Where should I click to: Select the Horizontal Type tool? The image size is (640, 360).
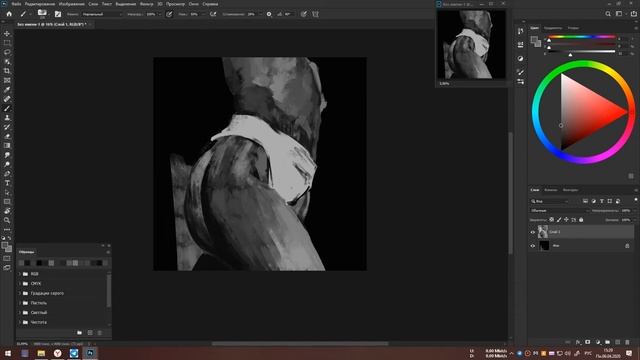pos(7,183)
